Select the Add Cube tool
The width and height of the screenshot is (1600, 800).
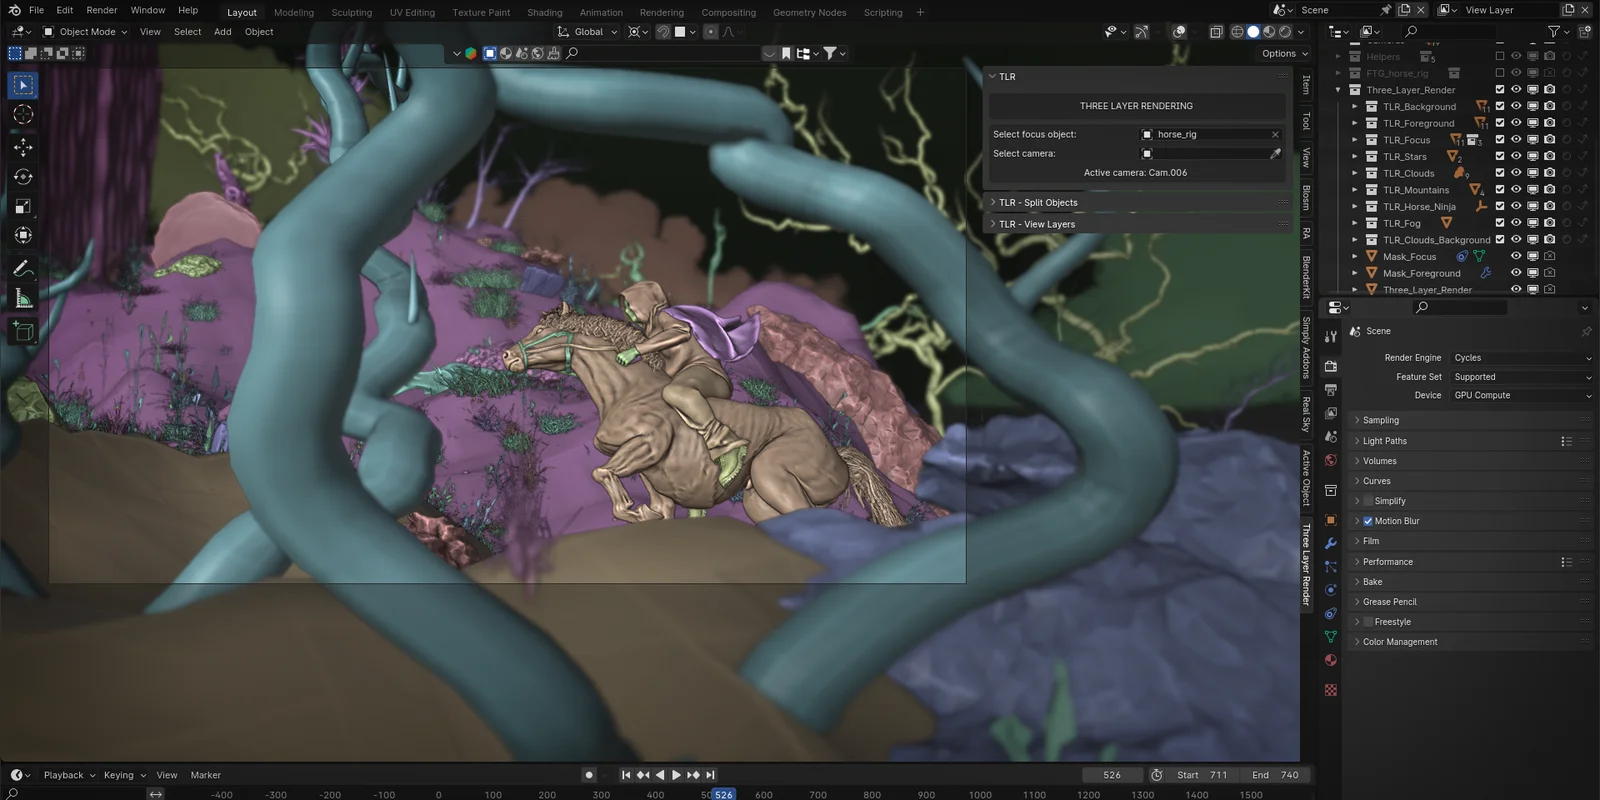coord(23,330)
